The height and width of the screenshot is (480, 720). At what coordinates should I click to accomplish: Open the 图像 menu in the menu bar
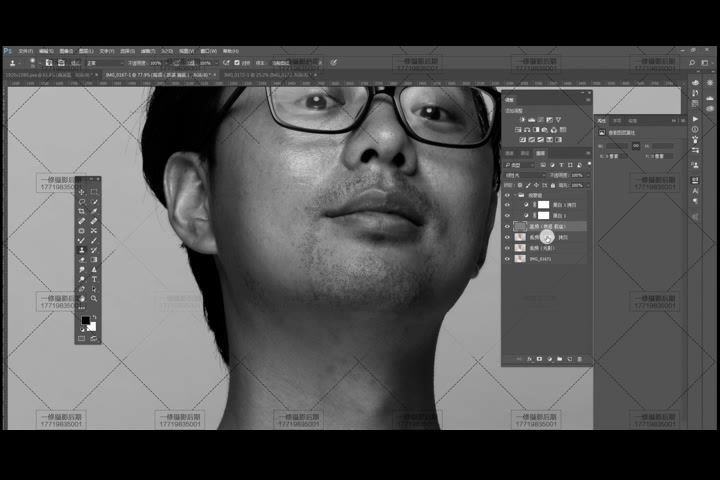(x=66, y=51)
